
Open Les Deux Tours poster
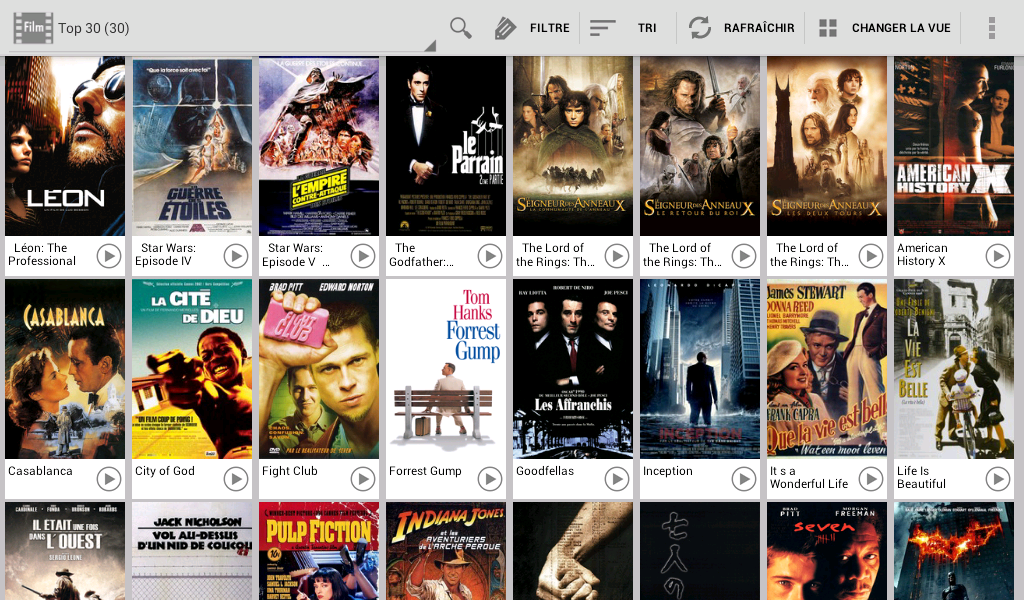point(827,146)
